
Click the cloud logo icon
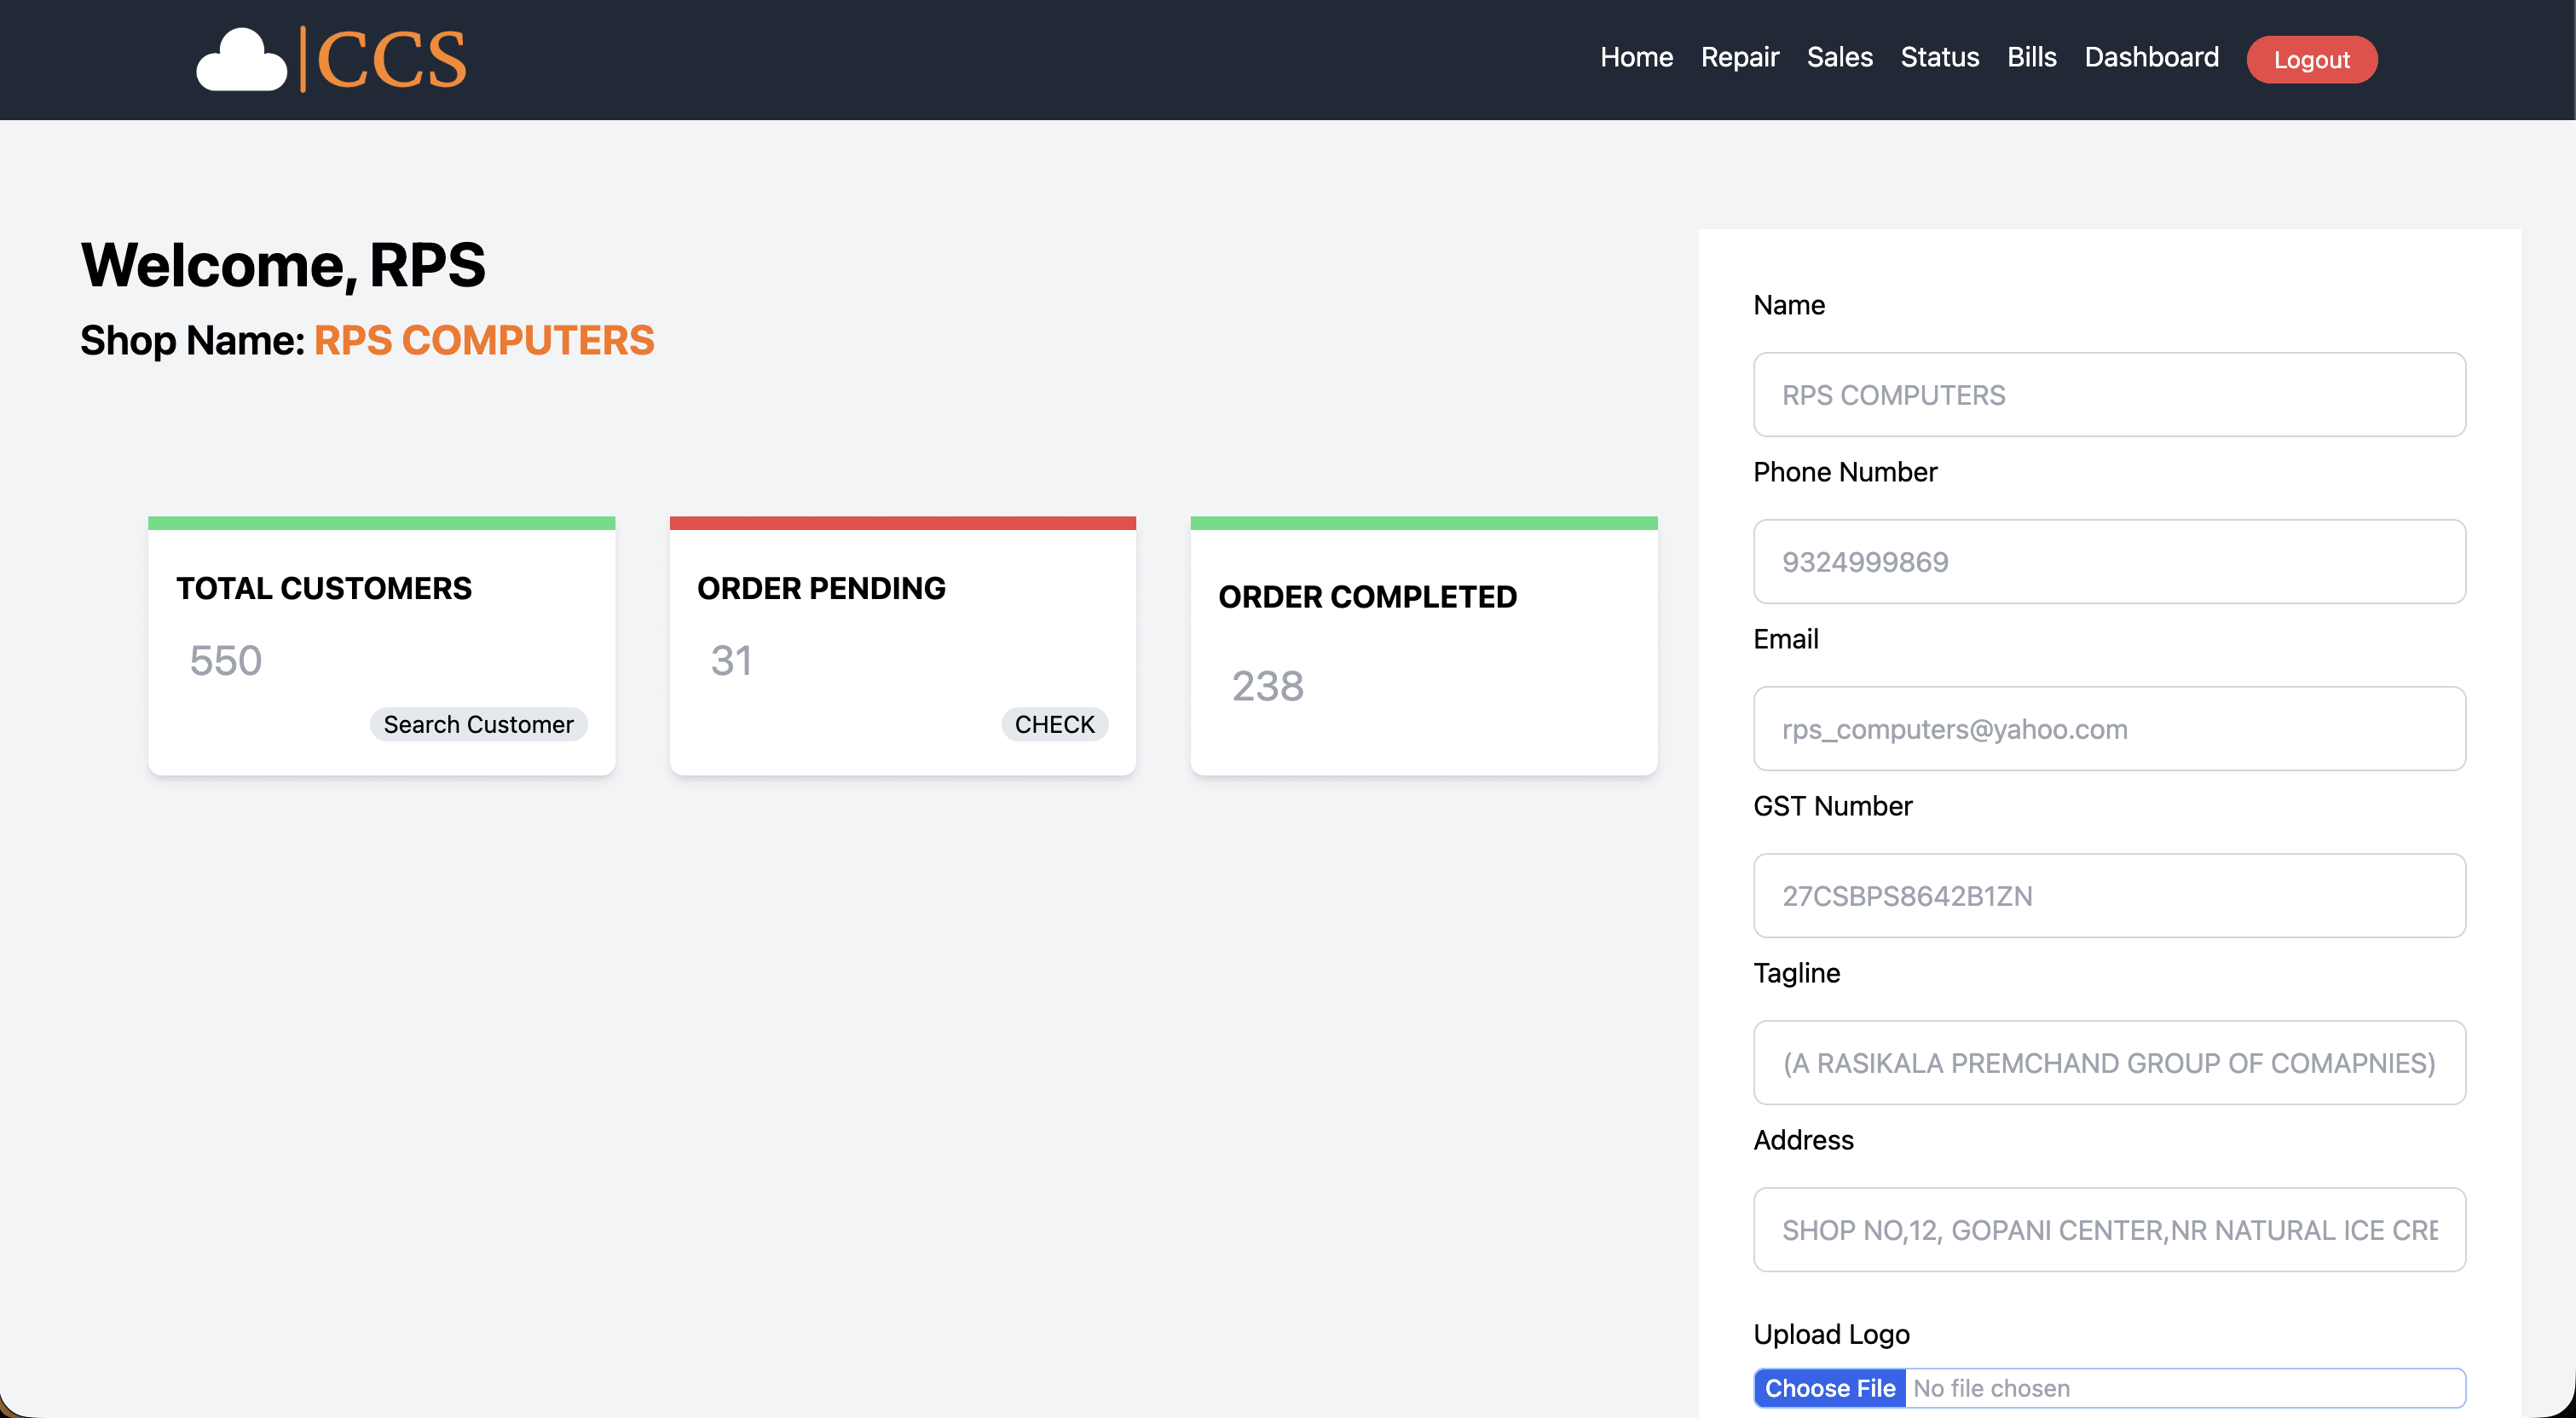pos(241,61)
